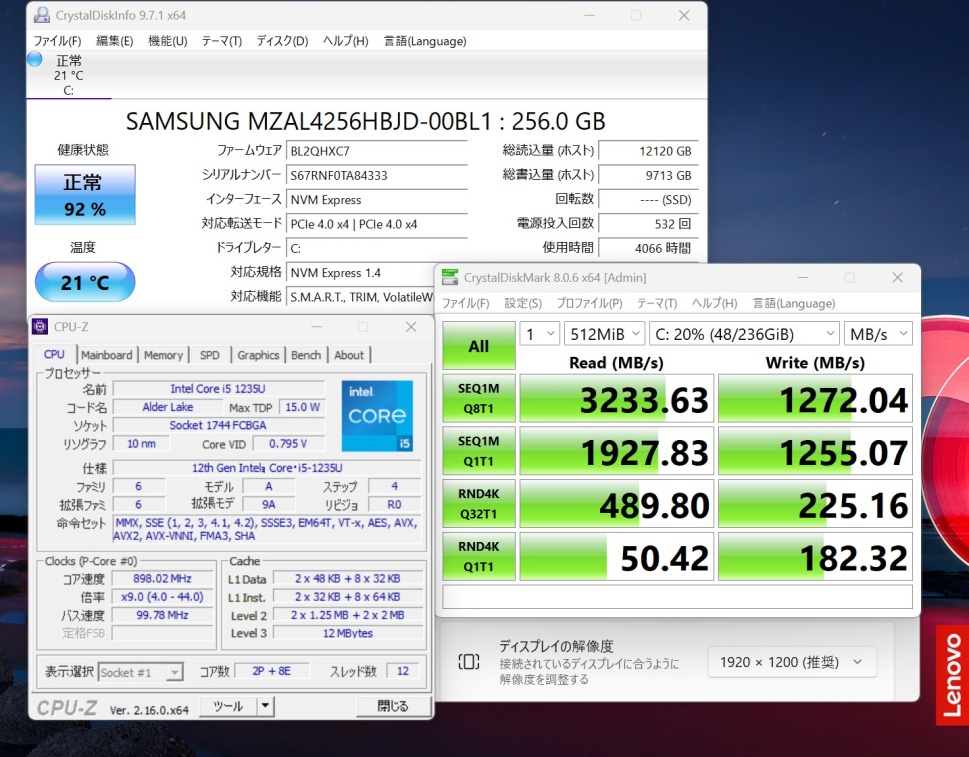Click the Intel Core i5 logo in CPU-Z
Viewport: 969px width, 757px height.
(x=377, y=416)
